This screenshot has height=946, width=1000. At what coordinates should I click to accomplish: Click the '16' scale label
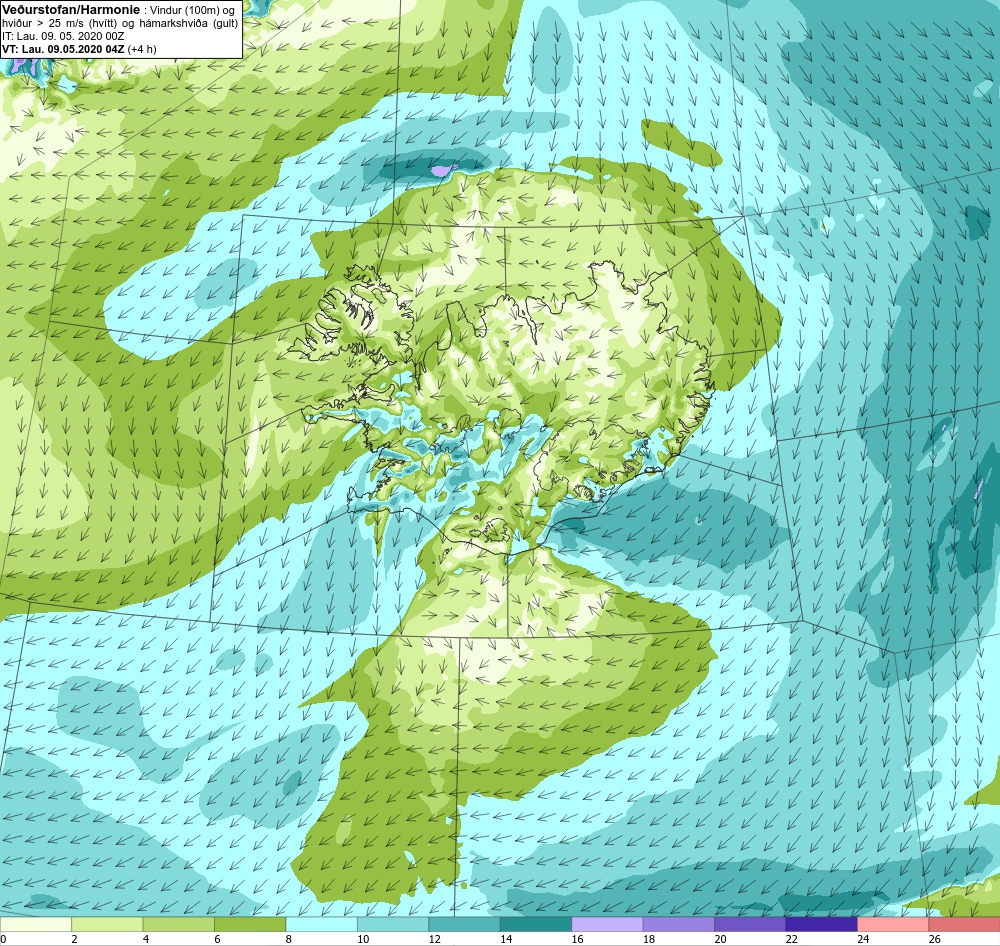pyautogui.click(x=577, y=939)
